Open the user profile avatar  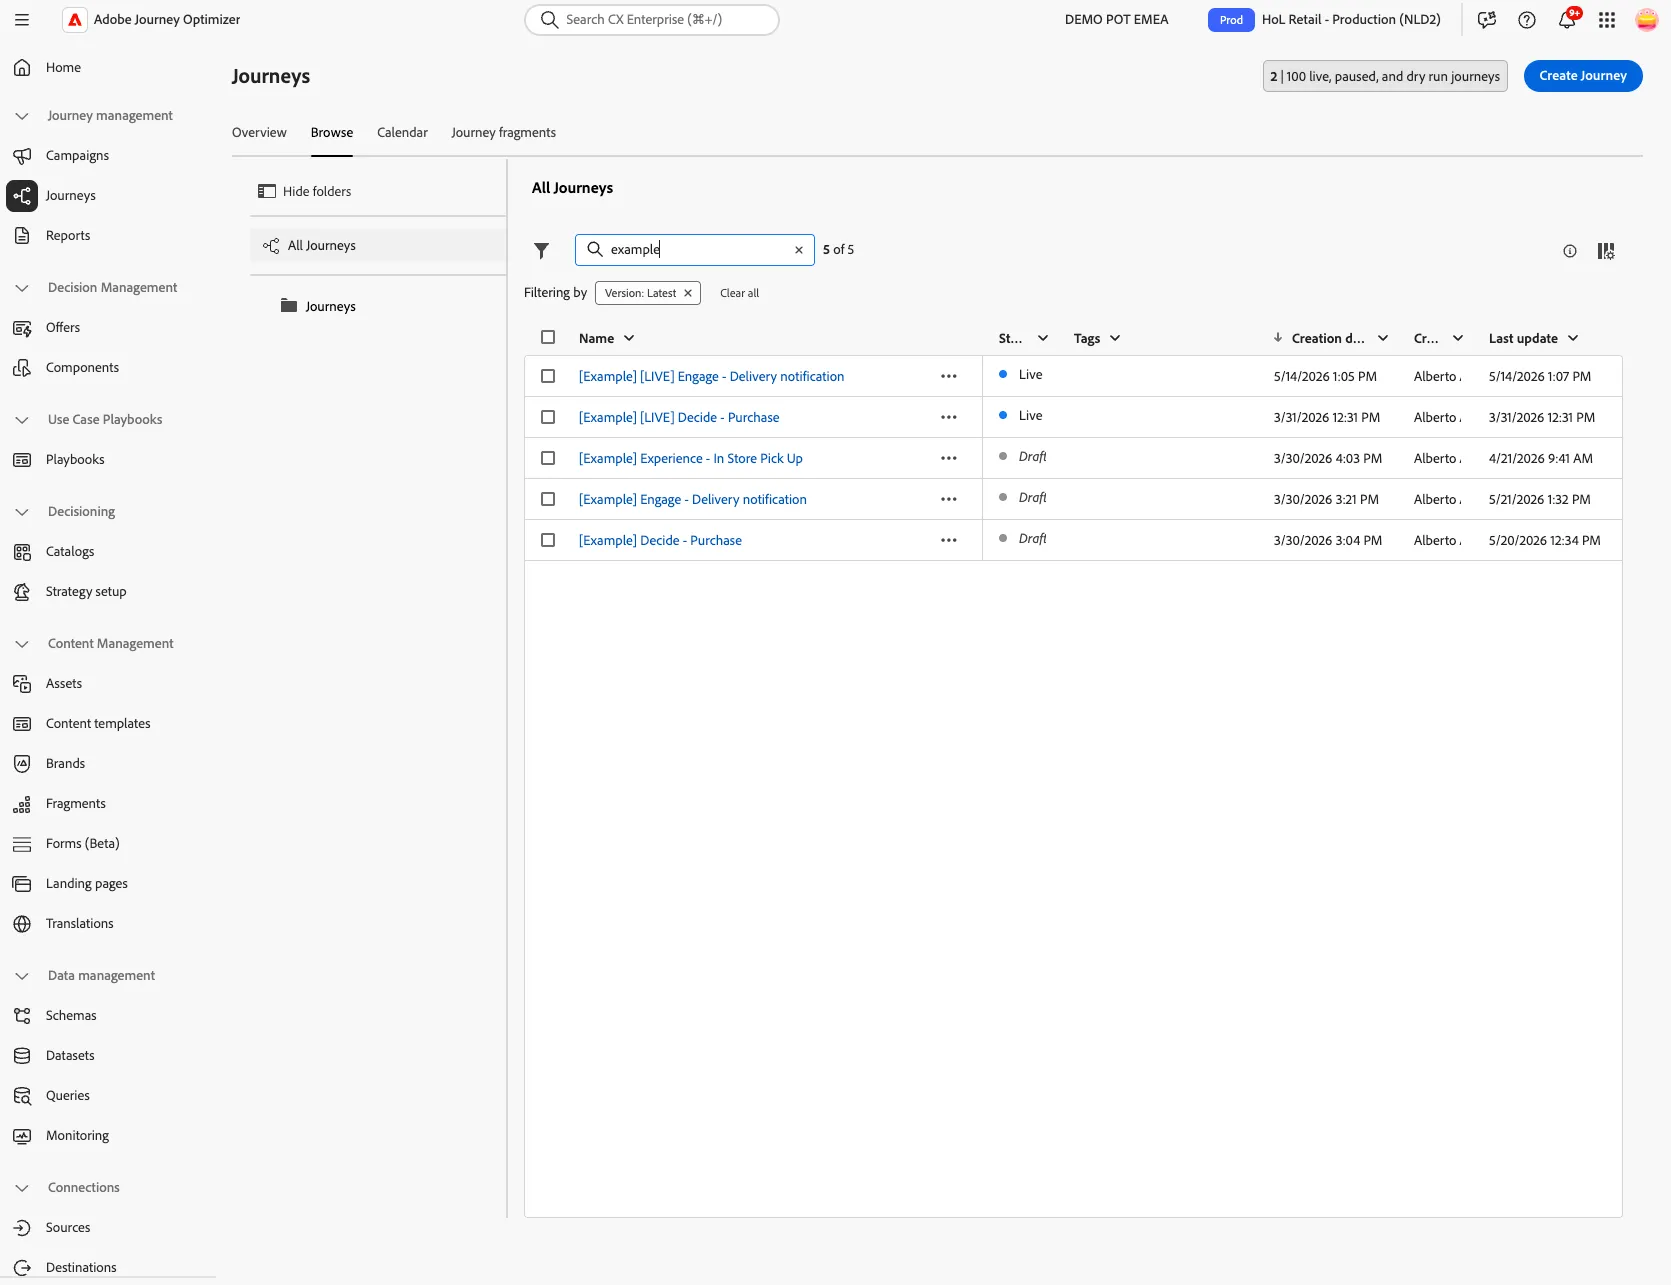(1647, 20)
